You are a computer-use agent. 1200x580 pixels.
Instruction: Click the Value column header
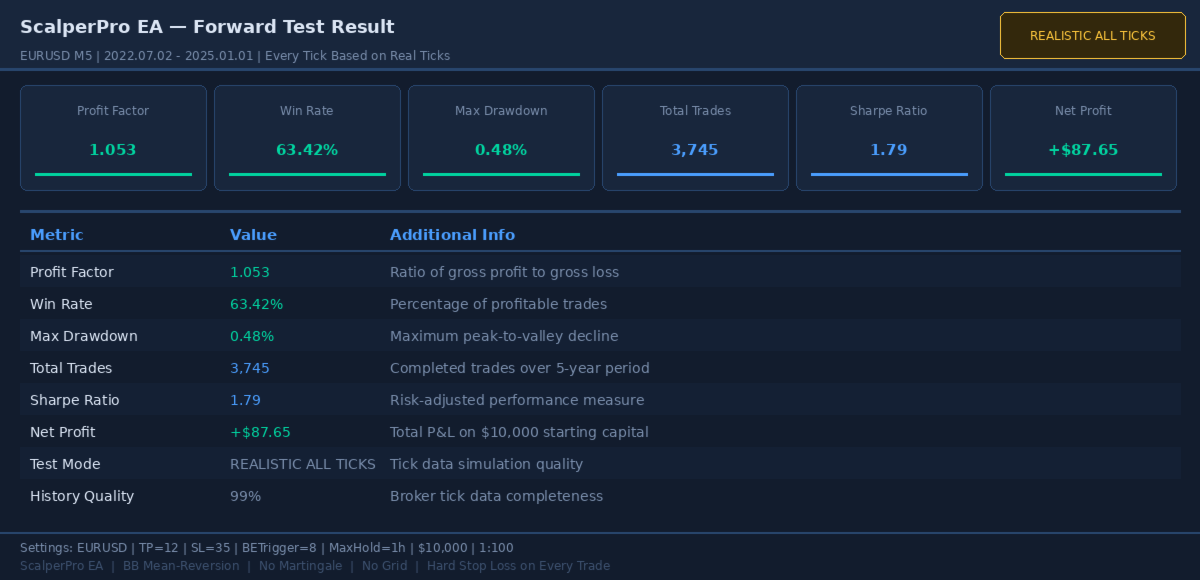pos(253,235)
